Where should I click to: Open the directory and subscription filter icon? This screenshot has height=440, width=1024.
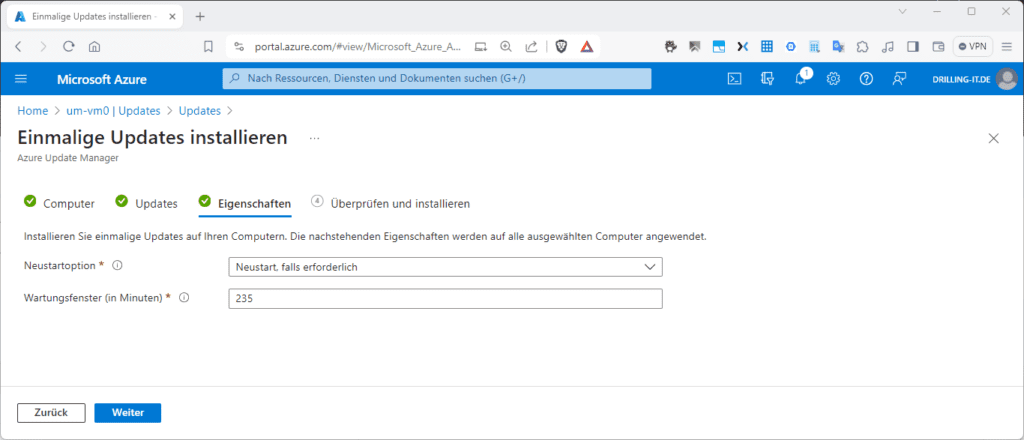[x=767, y=79]
